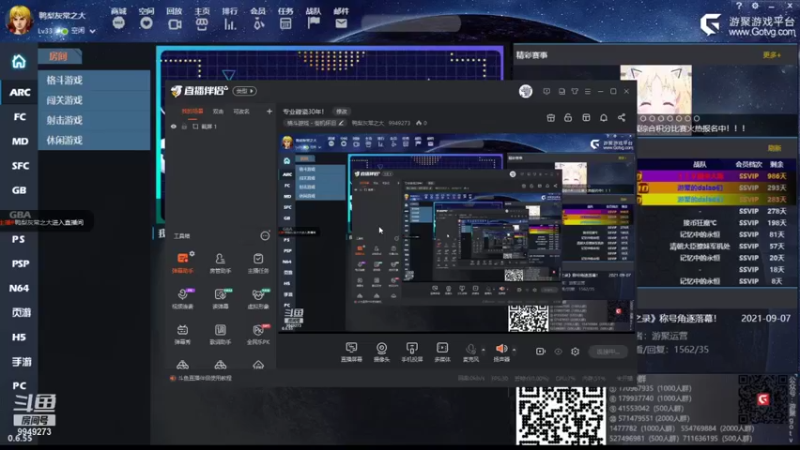Toggle the 麦克风 microphone mute

coord(470,352)
